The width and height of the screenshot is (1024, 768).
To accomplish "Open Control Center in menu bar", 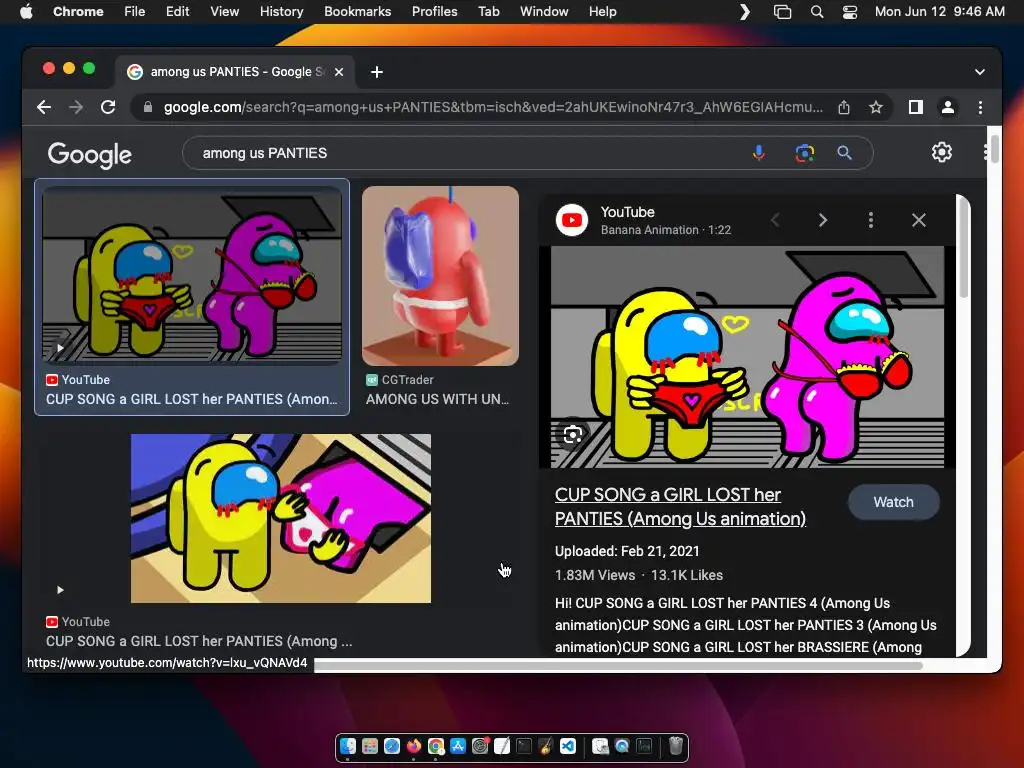I will point(850,11).
